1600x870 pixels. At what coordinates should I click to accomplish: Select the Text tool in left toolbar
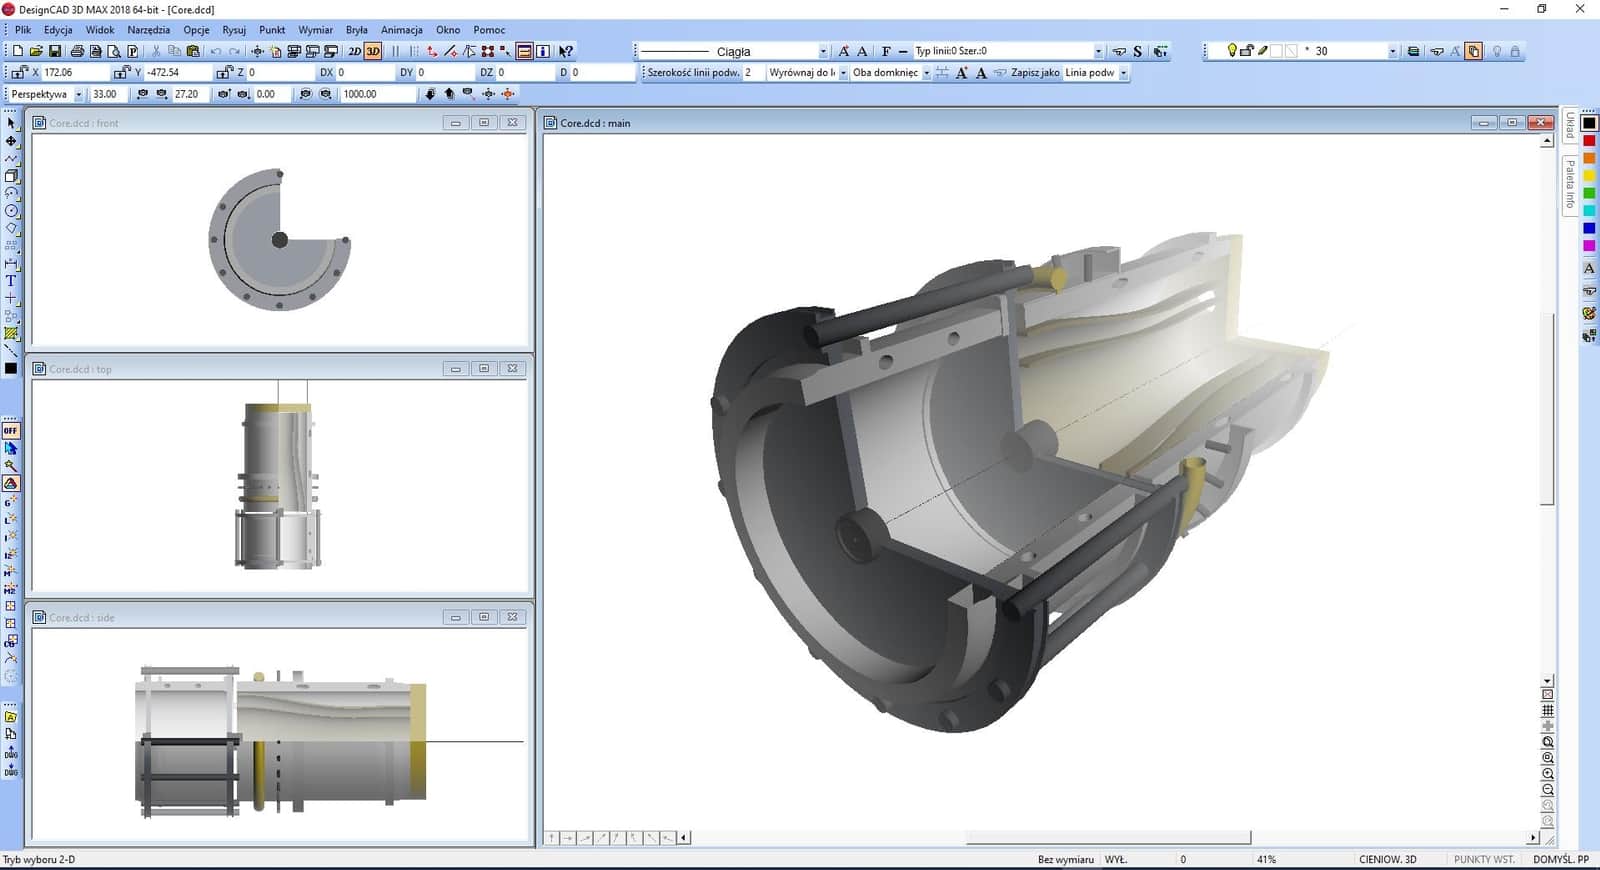coord(11,281)
